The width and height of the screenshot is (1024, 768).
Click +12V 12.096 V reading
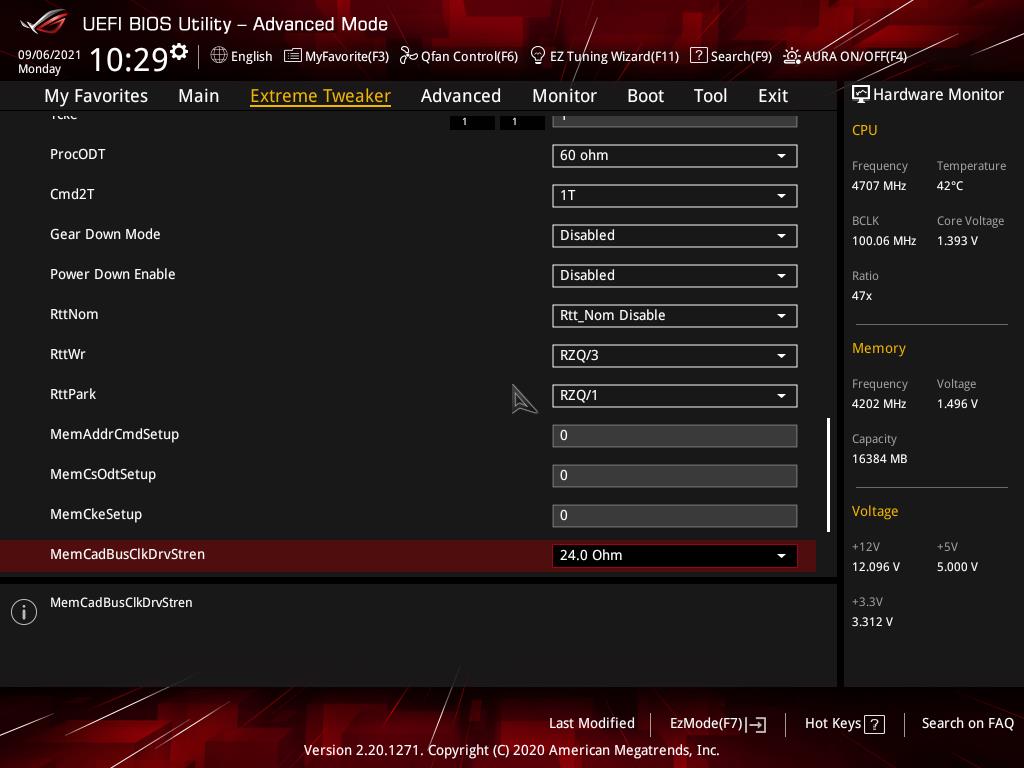pos(875,567)
